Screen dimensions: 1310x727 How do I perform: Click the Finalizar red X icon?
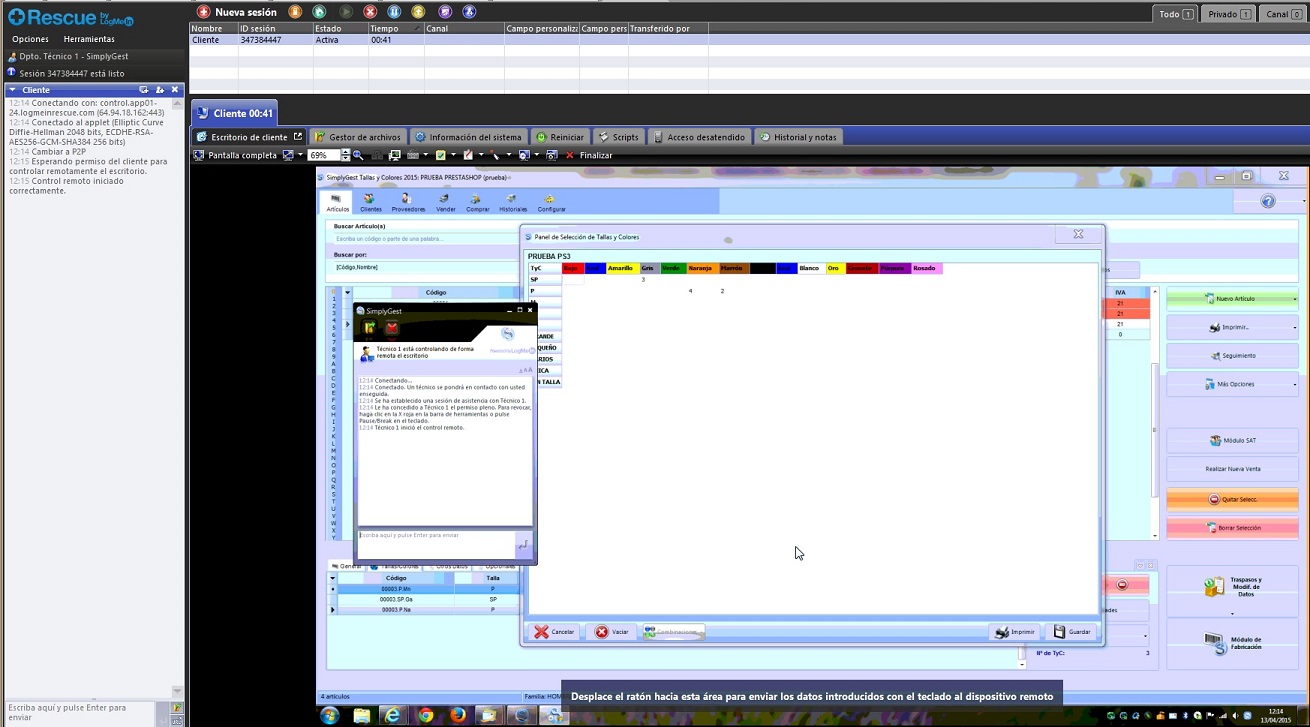pos(570,155)
